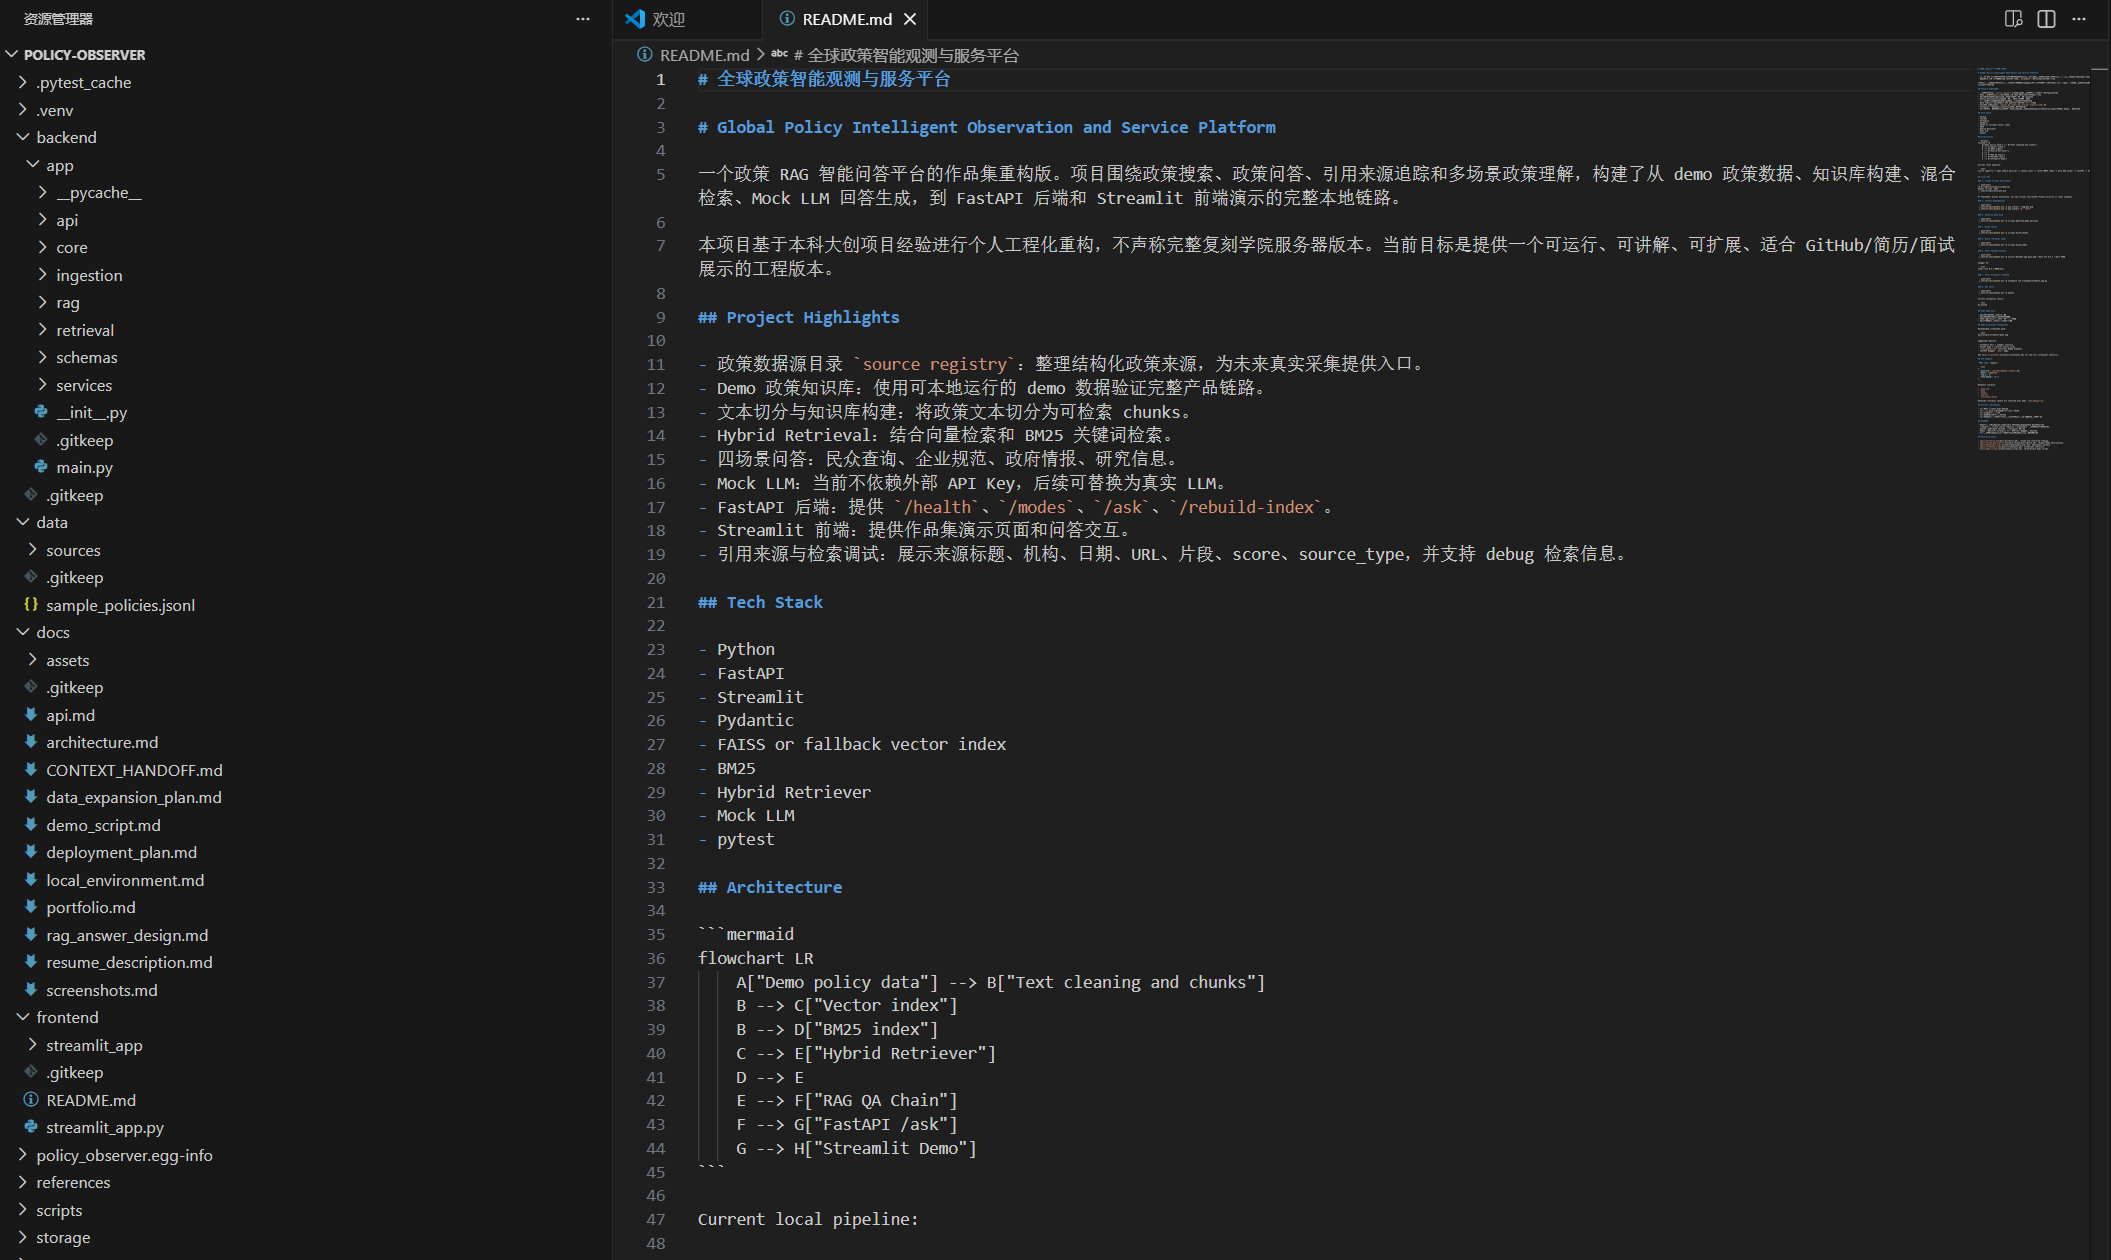2111x1260 pixels.
Task: Open the services folder
Action: click(84, 385)
